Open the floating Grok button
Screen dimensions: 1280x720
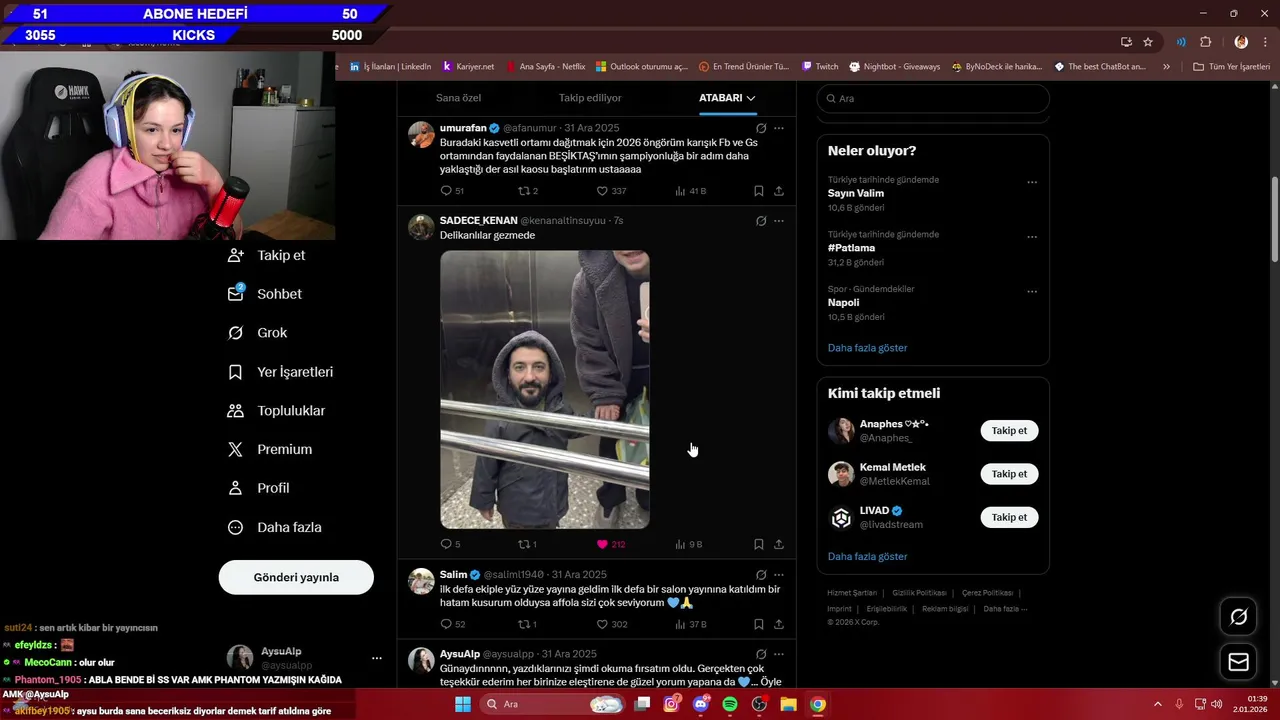1238,617
